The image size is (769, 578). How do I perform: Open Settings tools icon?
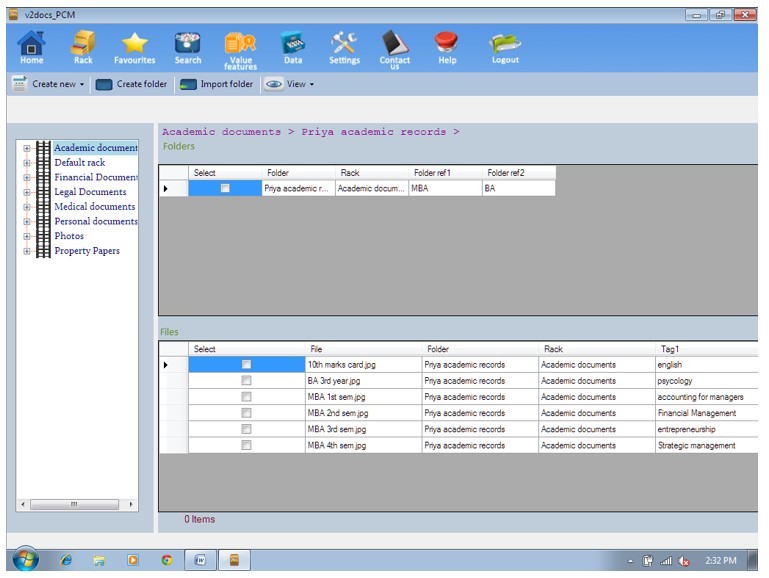click(344, 44)
